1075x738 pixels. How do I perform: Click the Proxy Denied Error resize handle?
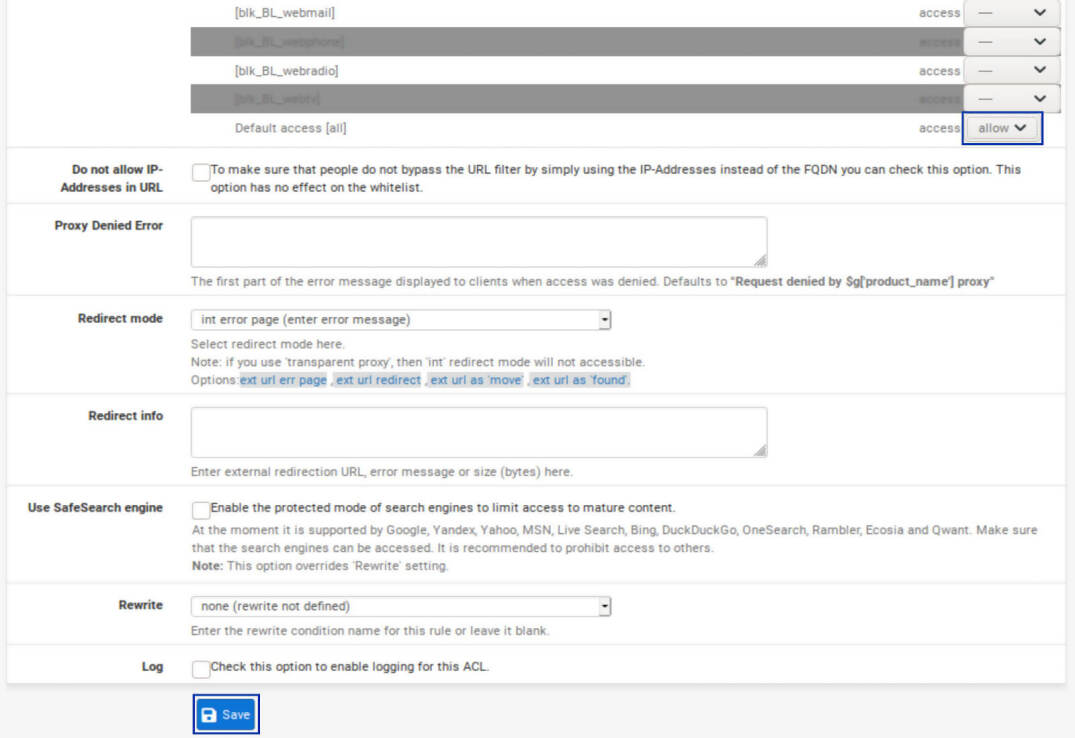[762, 258]
